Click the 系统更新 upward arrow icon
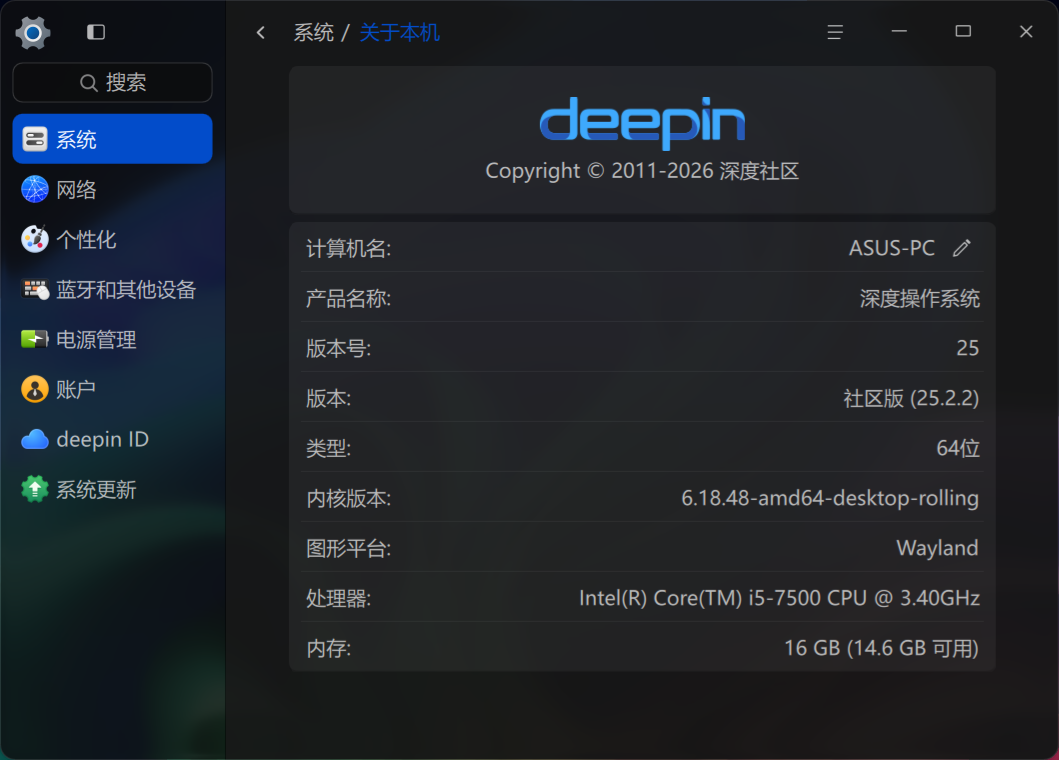Viewport: 1059px width, 760px height. (34, 489)
